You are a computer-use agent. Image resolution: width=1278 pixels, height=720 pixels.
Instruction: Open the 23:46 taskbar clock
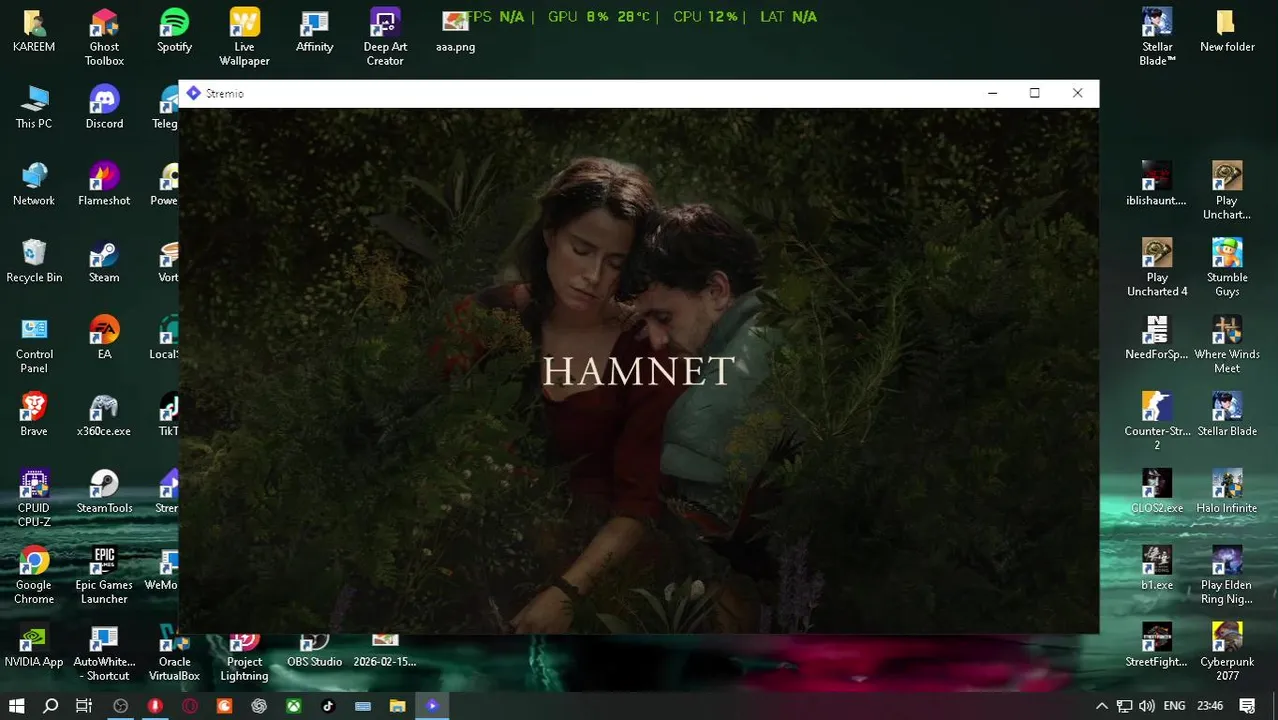pyautogui.click(x=1210, y=706)
